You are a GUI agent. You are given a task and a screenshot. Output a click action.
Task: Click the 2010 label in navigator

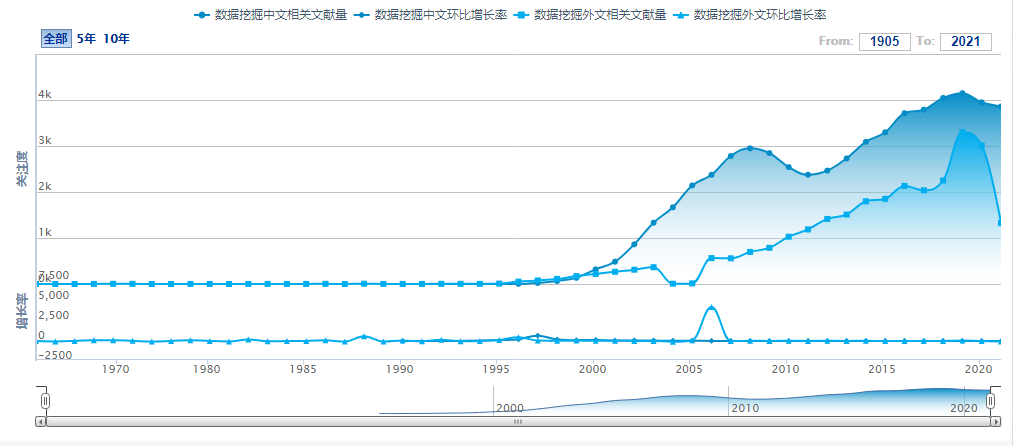coord(745,408)
